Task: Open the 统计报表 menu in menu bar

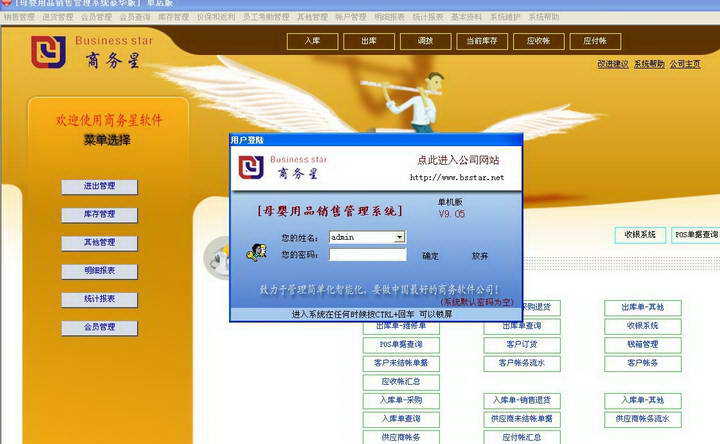Action: click(428, 17)
